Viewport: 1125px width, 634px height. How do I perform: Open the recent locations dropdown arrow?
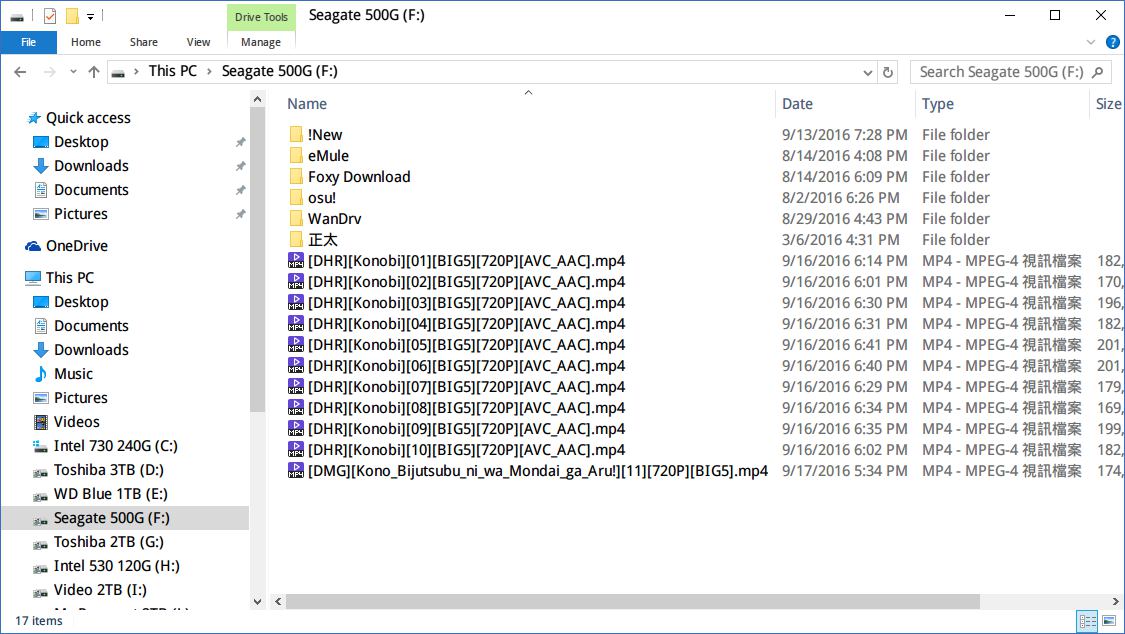click(x=72, y=72)
